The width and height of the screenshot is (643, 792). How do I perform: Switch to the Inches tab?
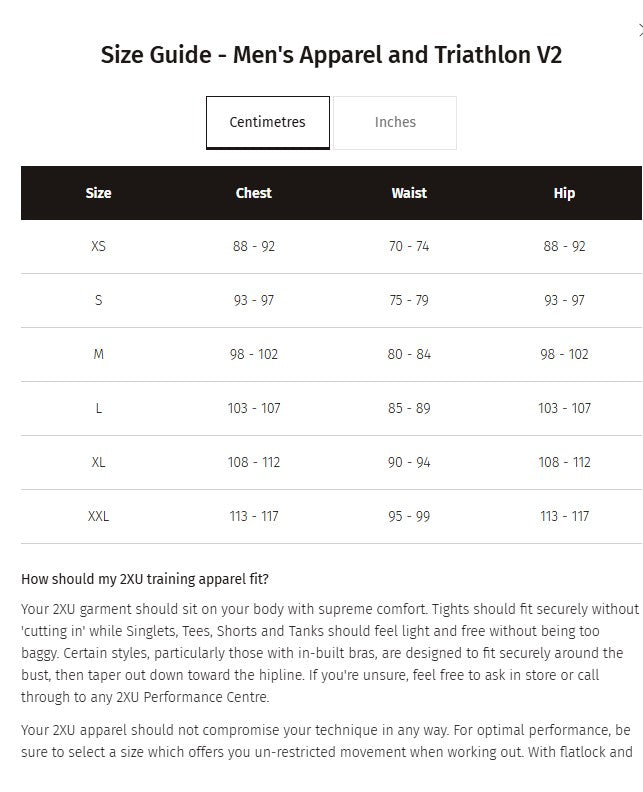395,122
